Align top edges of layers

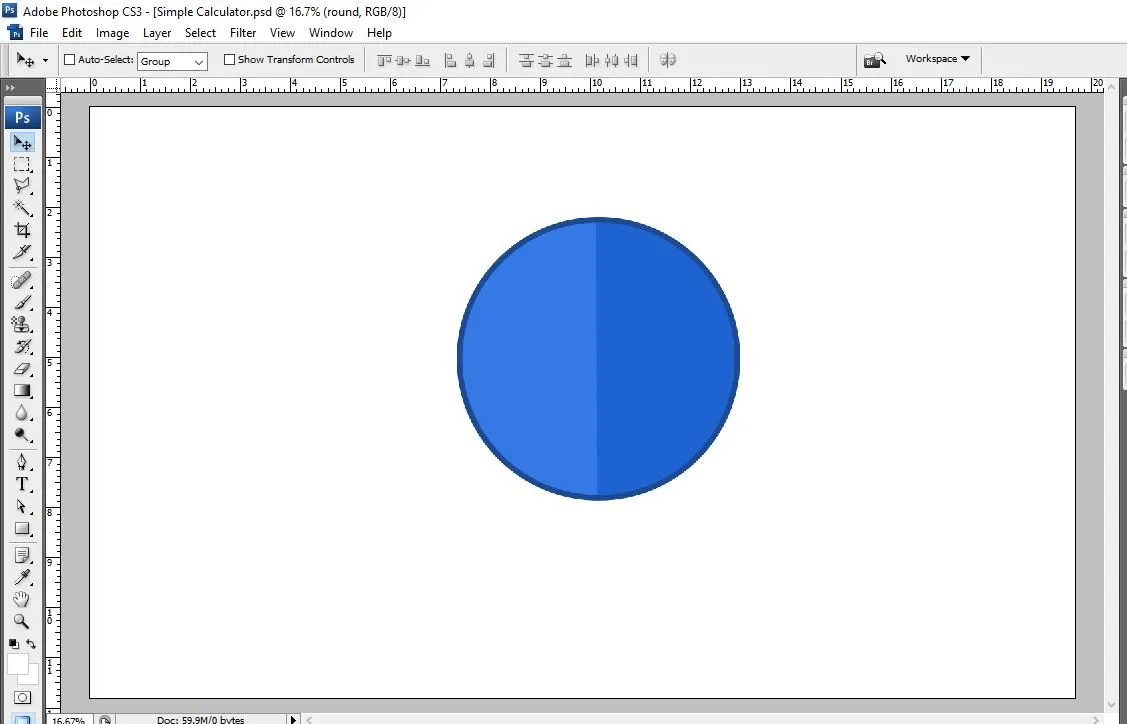click(x=385, y=60)
